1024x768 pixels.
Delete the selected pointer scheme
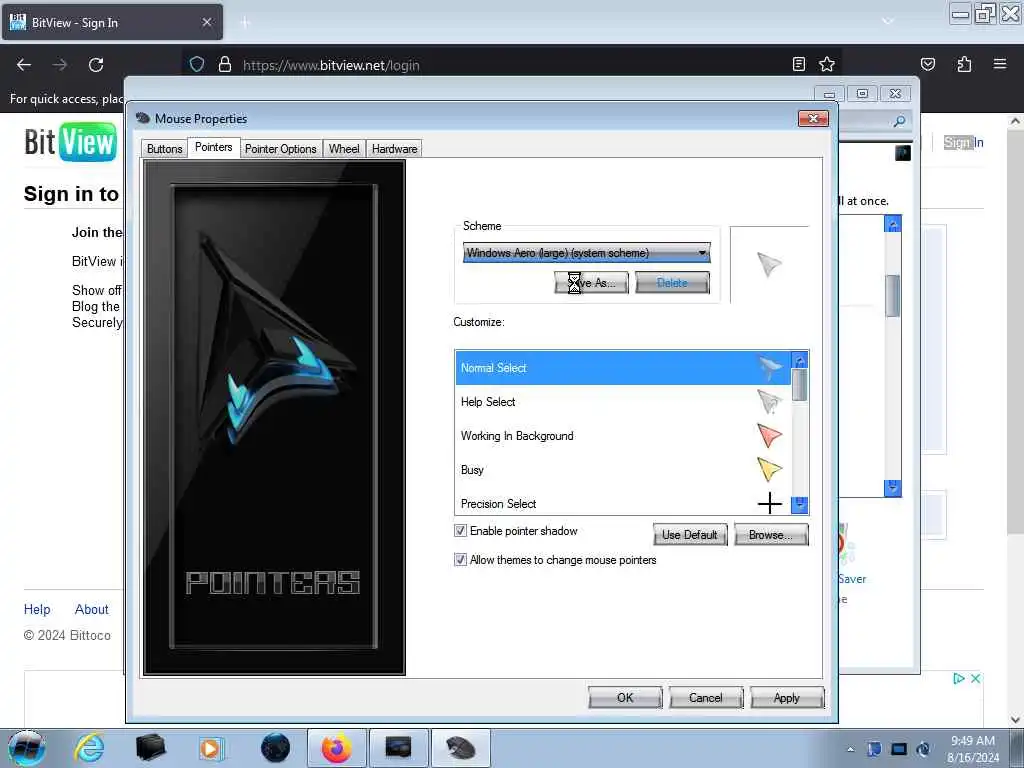(672, 283)
